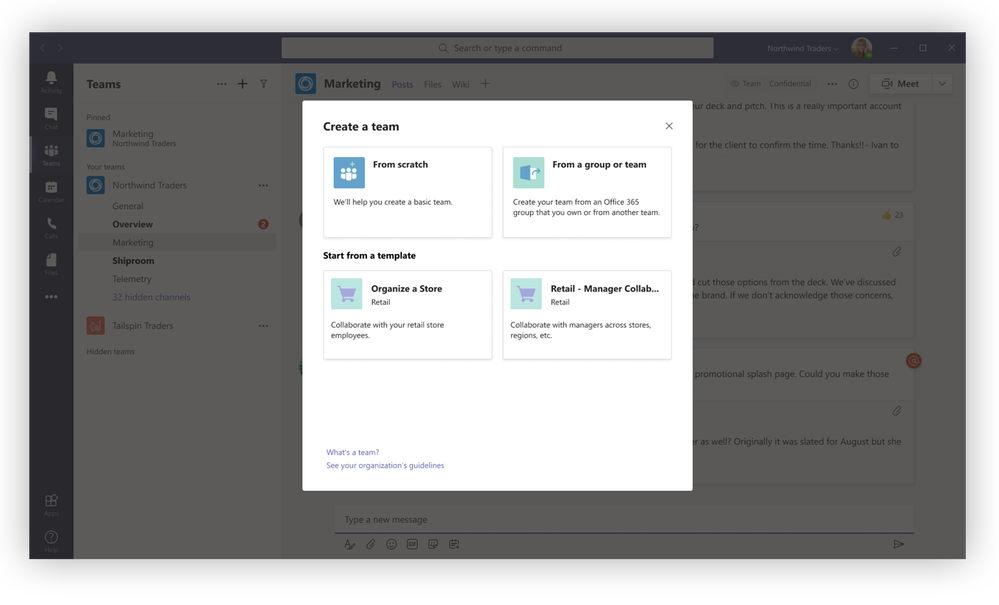This screenshot has height=605, width=999.
Task: Open the Northwind Traders org dropdown
Action: [802, 48]
